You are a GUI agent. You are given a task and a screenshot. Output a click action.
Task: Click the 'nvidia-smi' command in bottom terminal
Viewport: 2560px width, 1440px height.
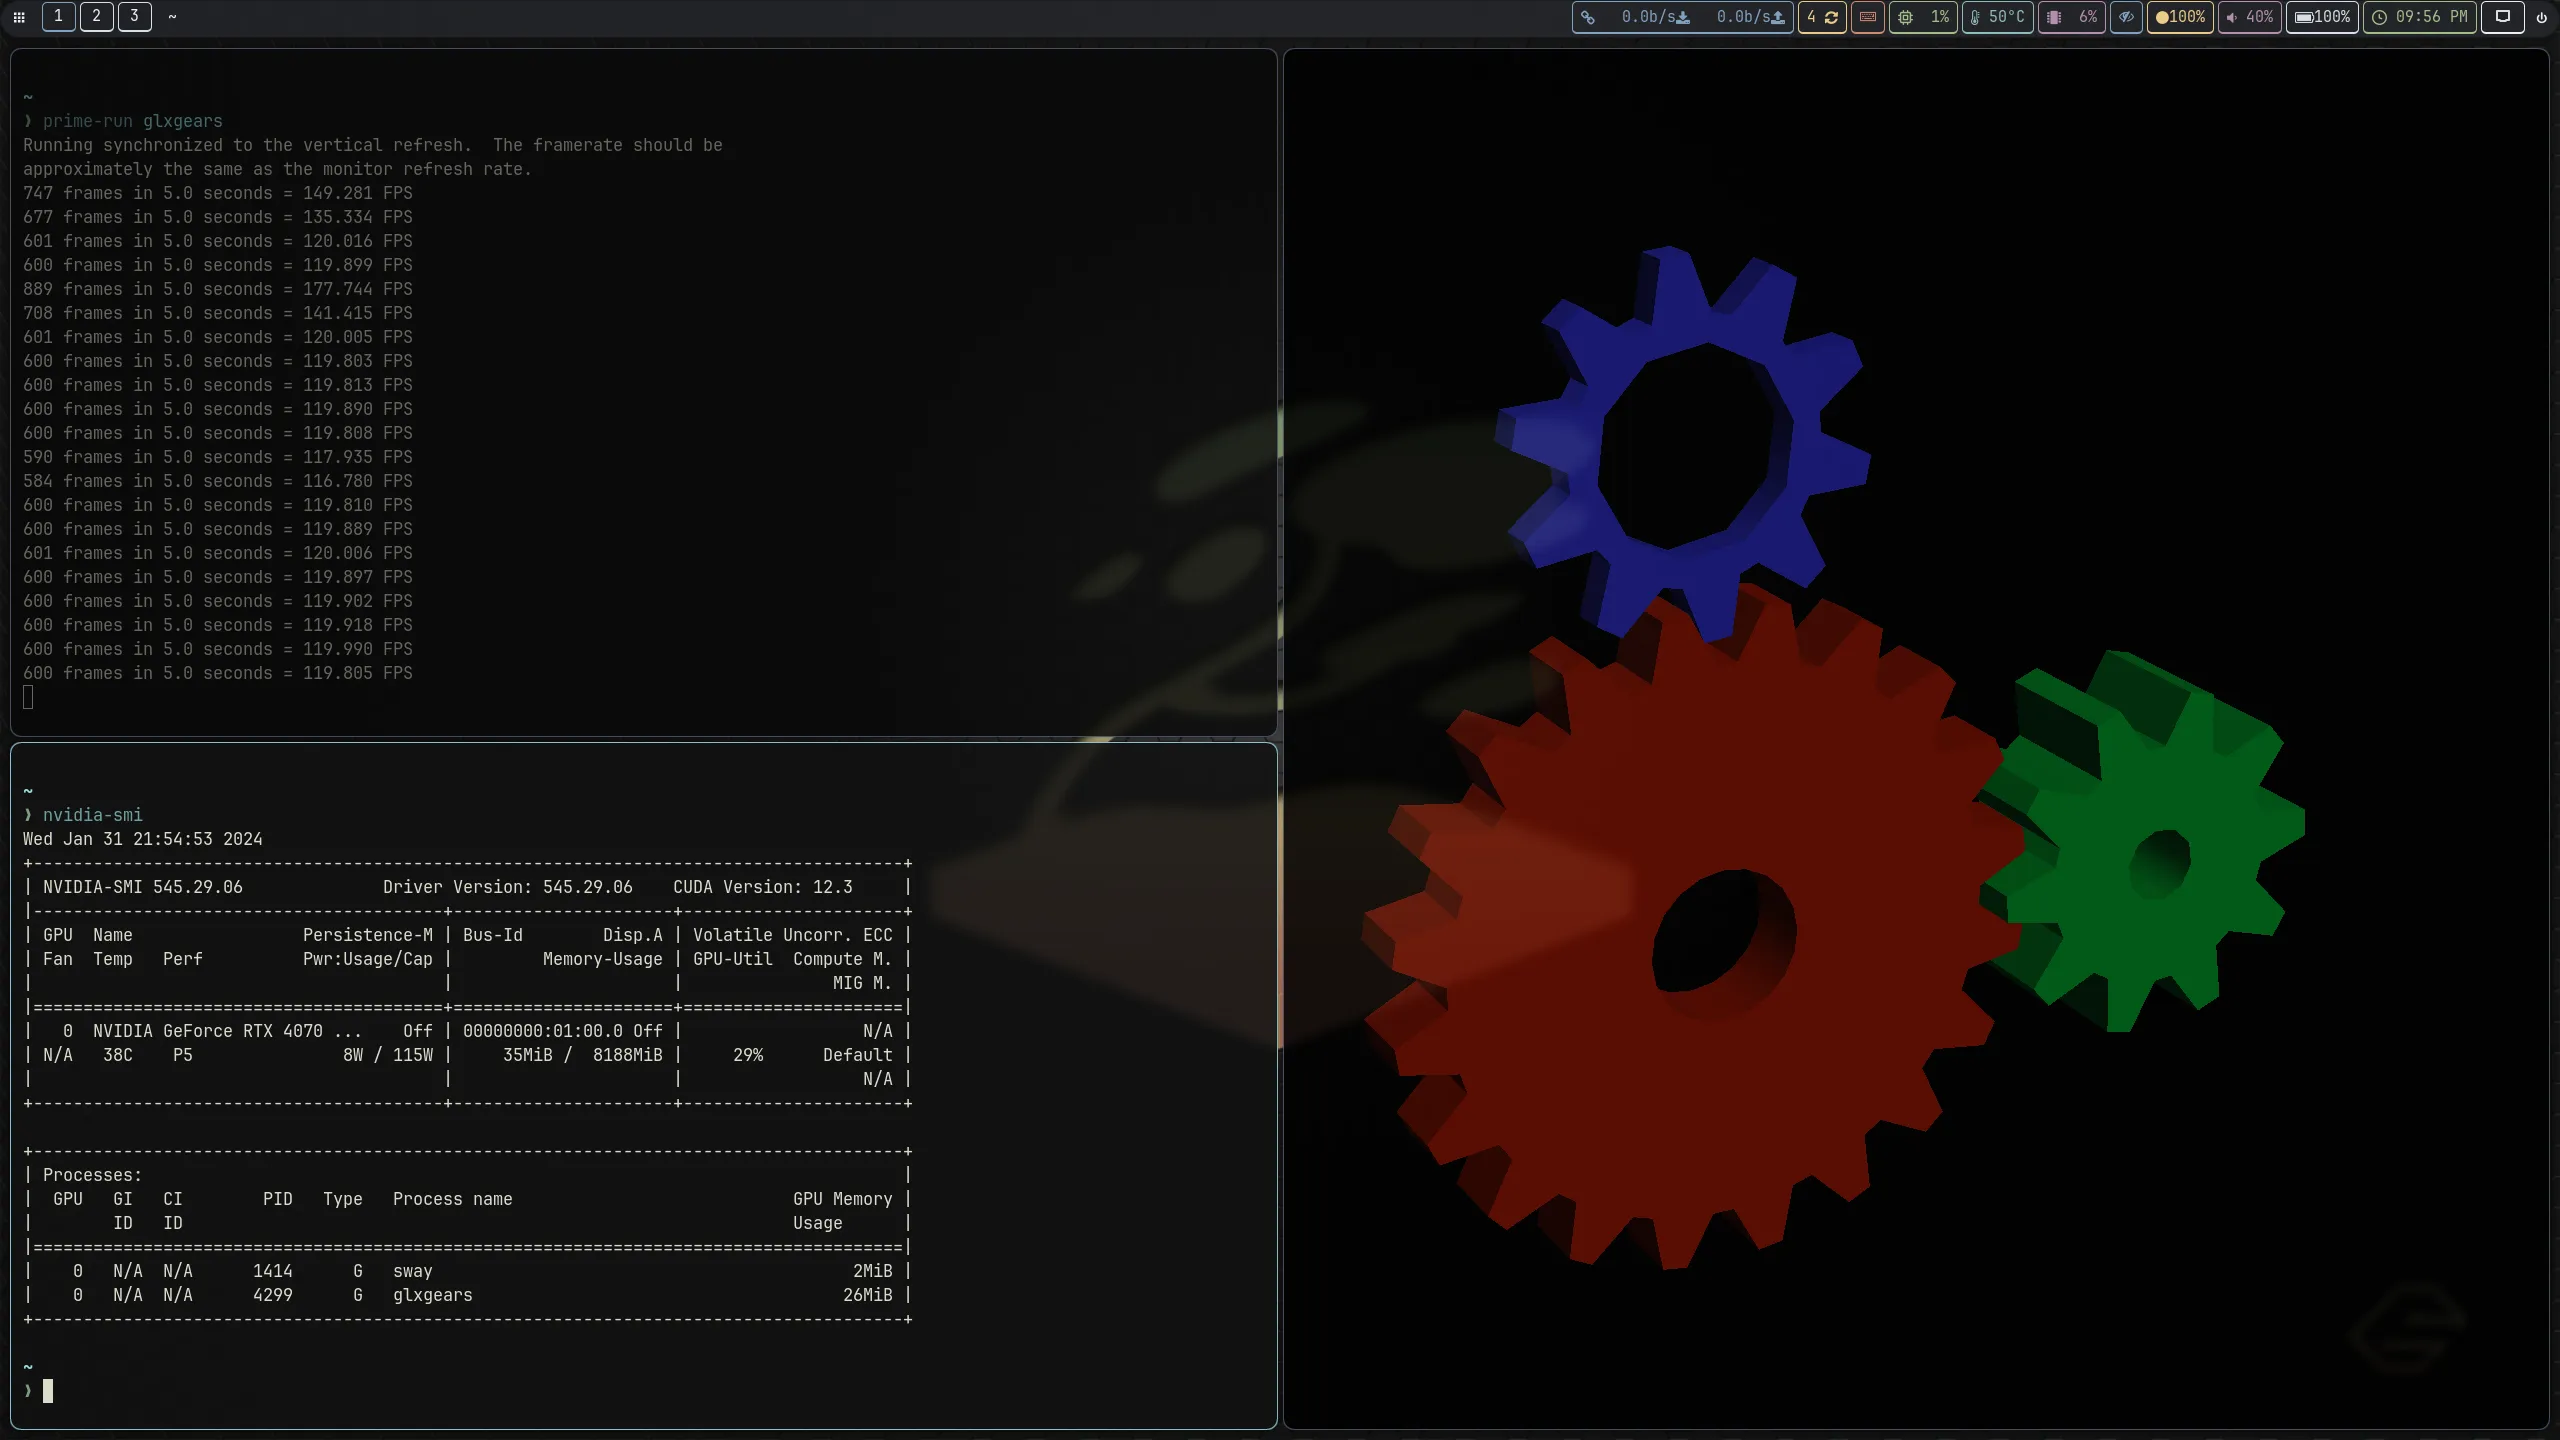(92, 815)
